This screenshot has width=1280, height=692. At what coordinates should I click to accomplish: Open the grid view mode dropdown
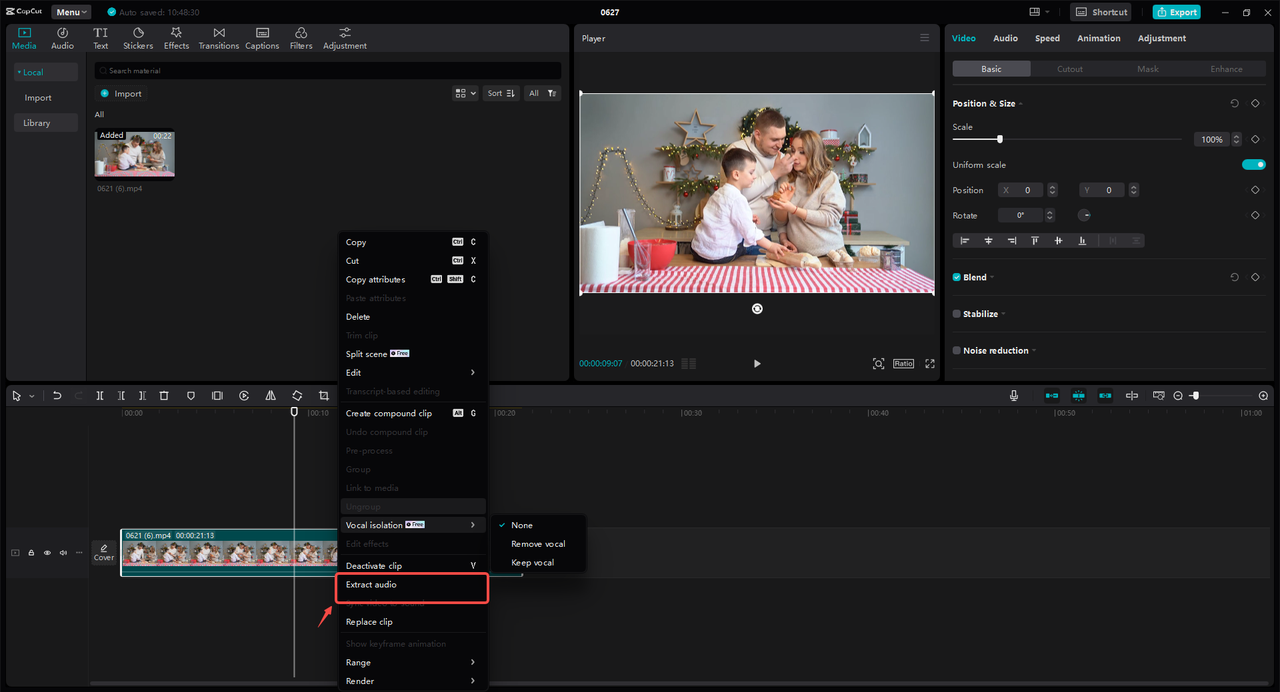465,93
